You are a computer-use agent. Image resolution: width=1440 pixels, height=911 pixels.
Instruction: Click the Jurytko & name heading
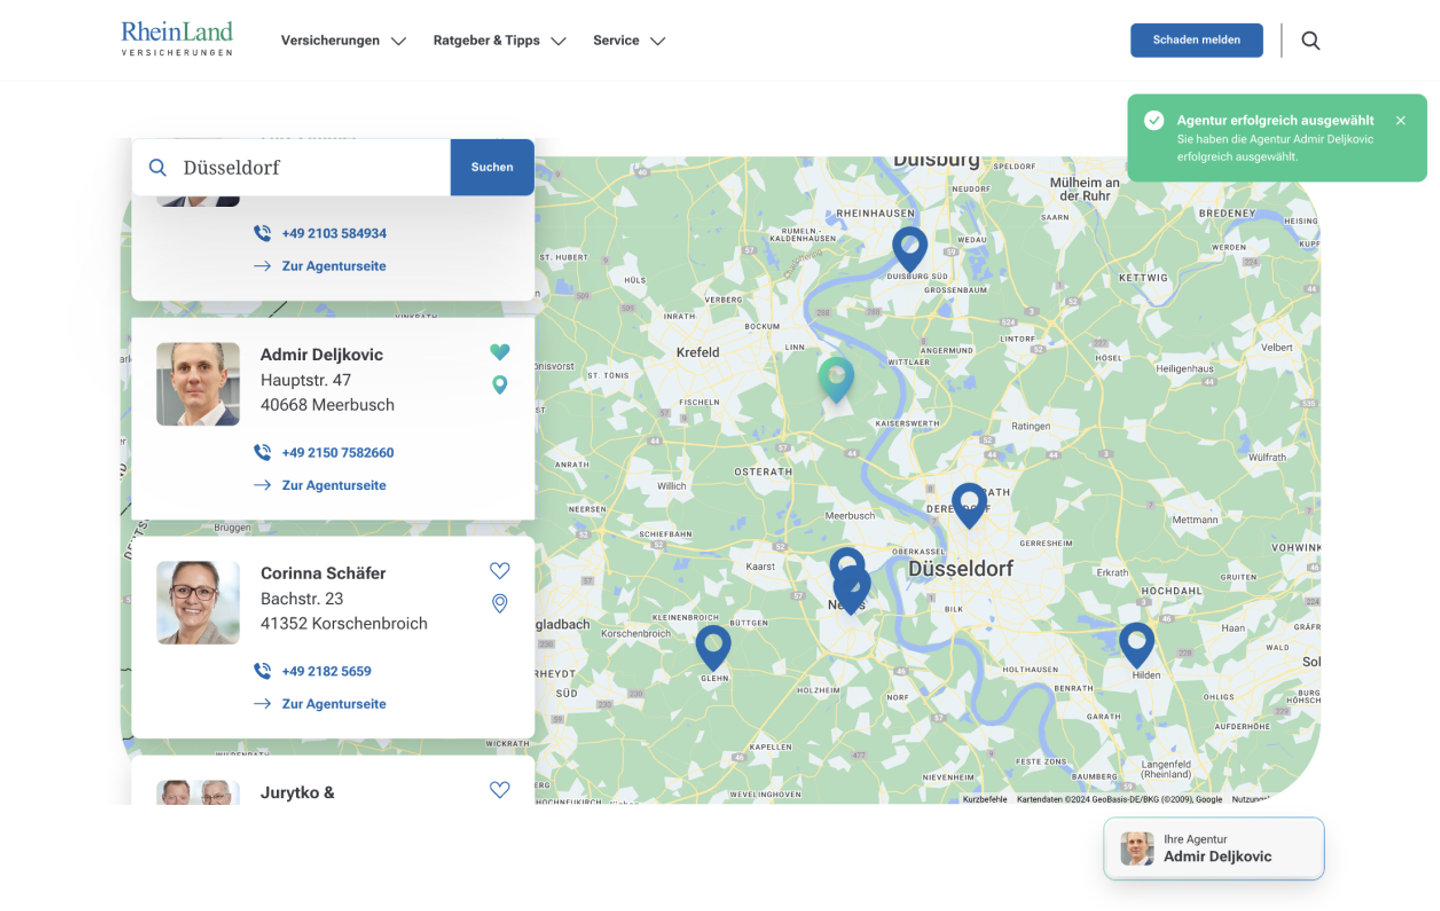point(297,792)
